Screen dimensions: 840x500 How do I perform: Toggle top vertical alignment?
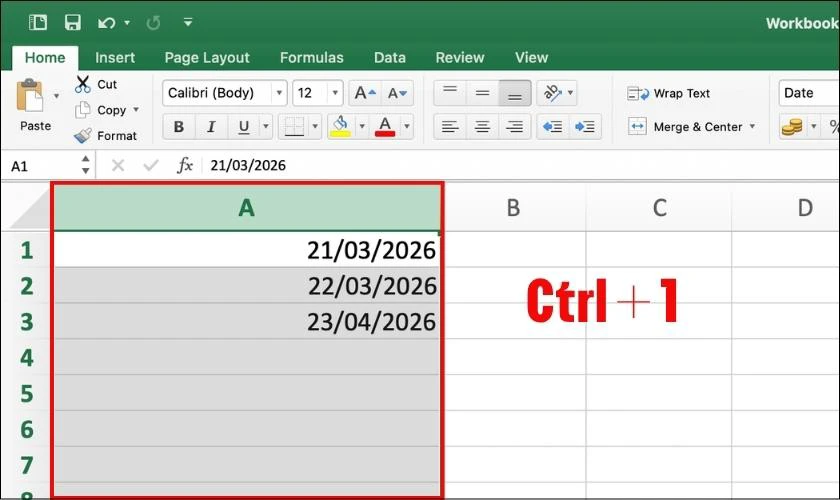coord(450,93)
